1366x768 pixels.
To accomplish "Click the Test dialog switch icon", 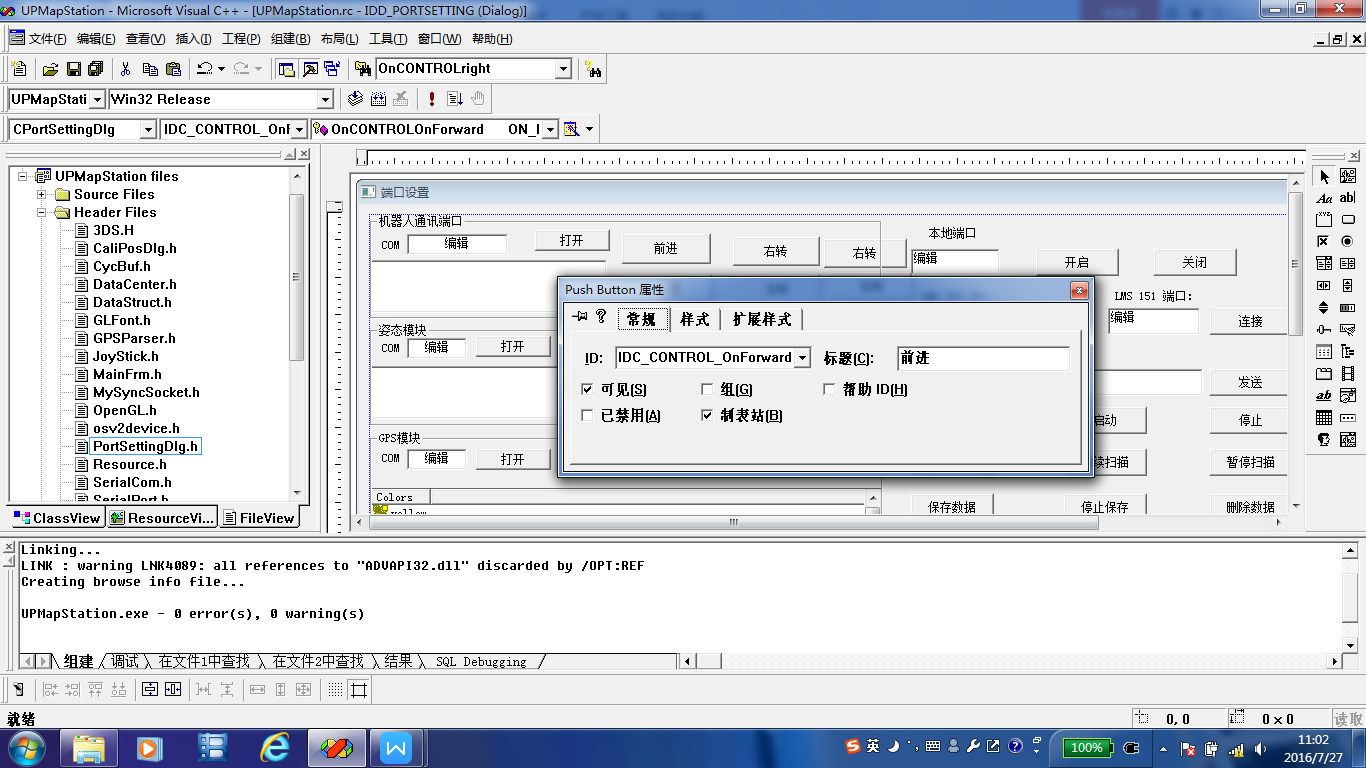I will tap(18, 690).
